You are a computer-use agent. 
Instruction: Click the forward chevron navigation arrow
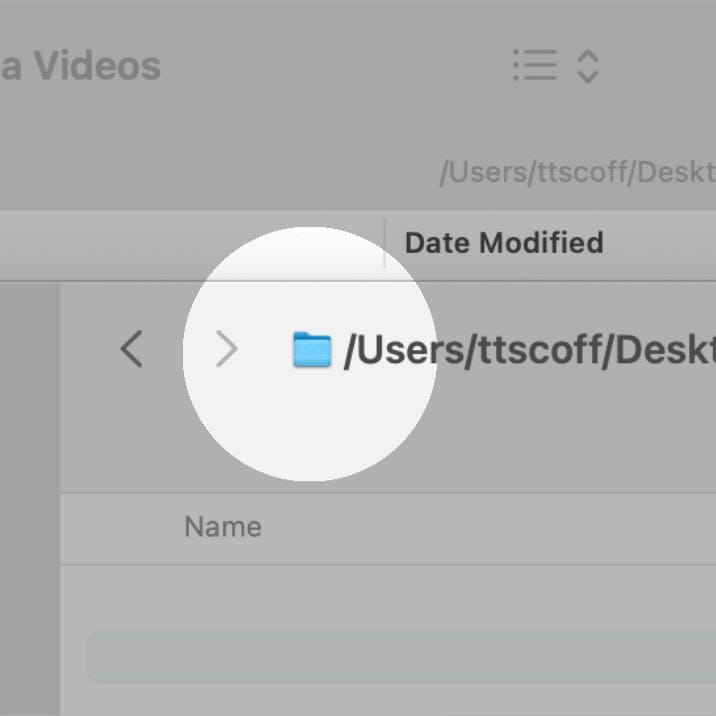[x=227, y=350]
